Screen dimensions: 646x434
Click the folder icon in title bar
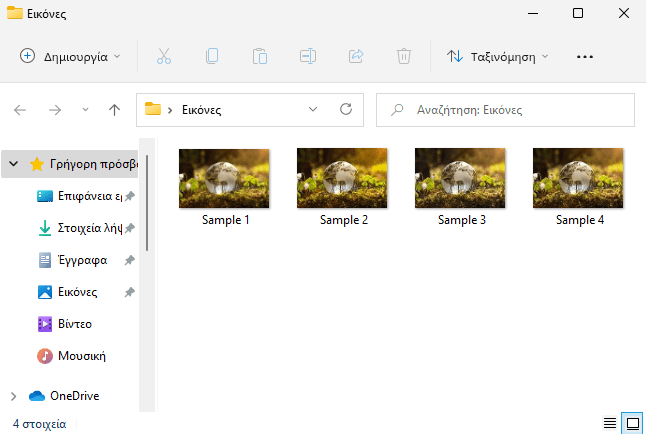[x=15, y=13]
